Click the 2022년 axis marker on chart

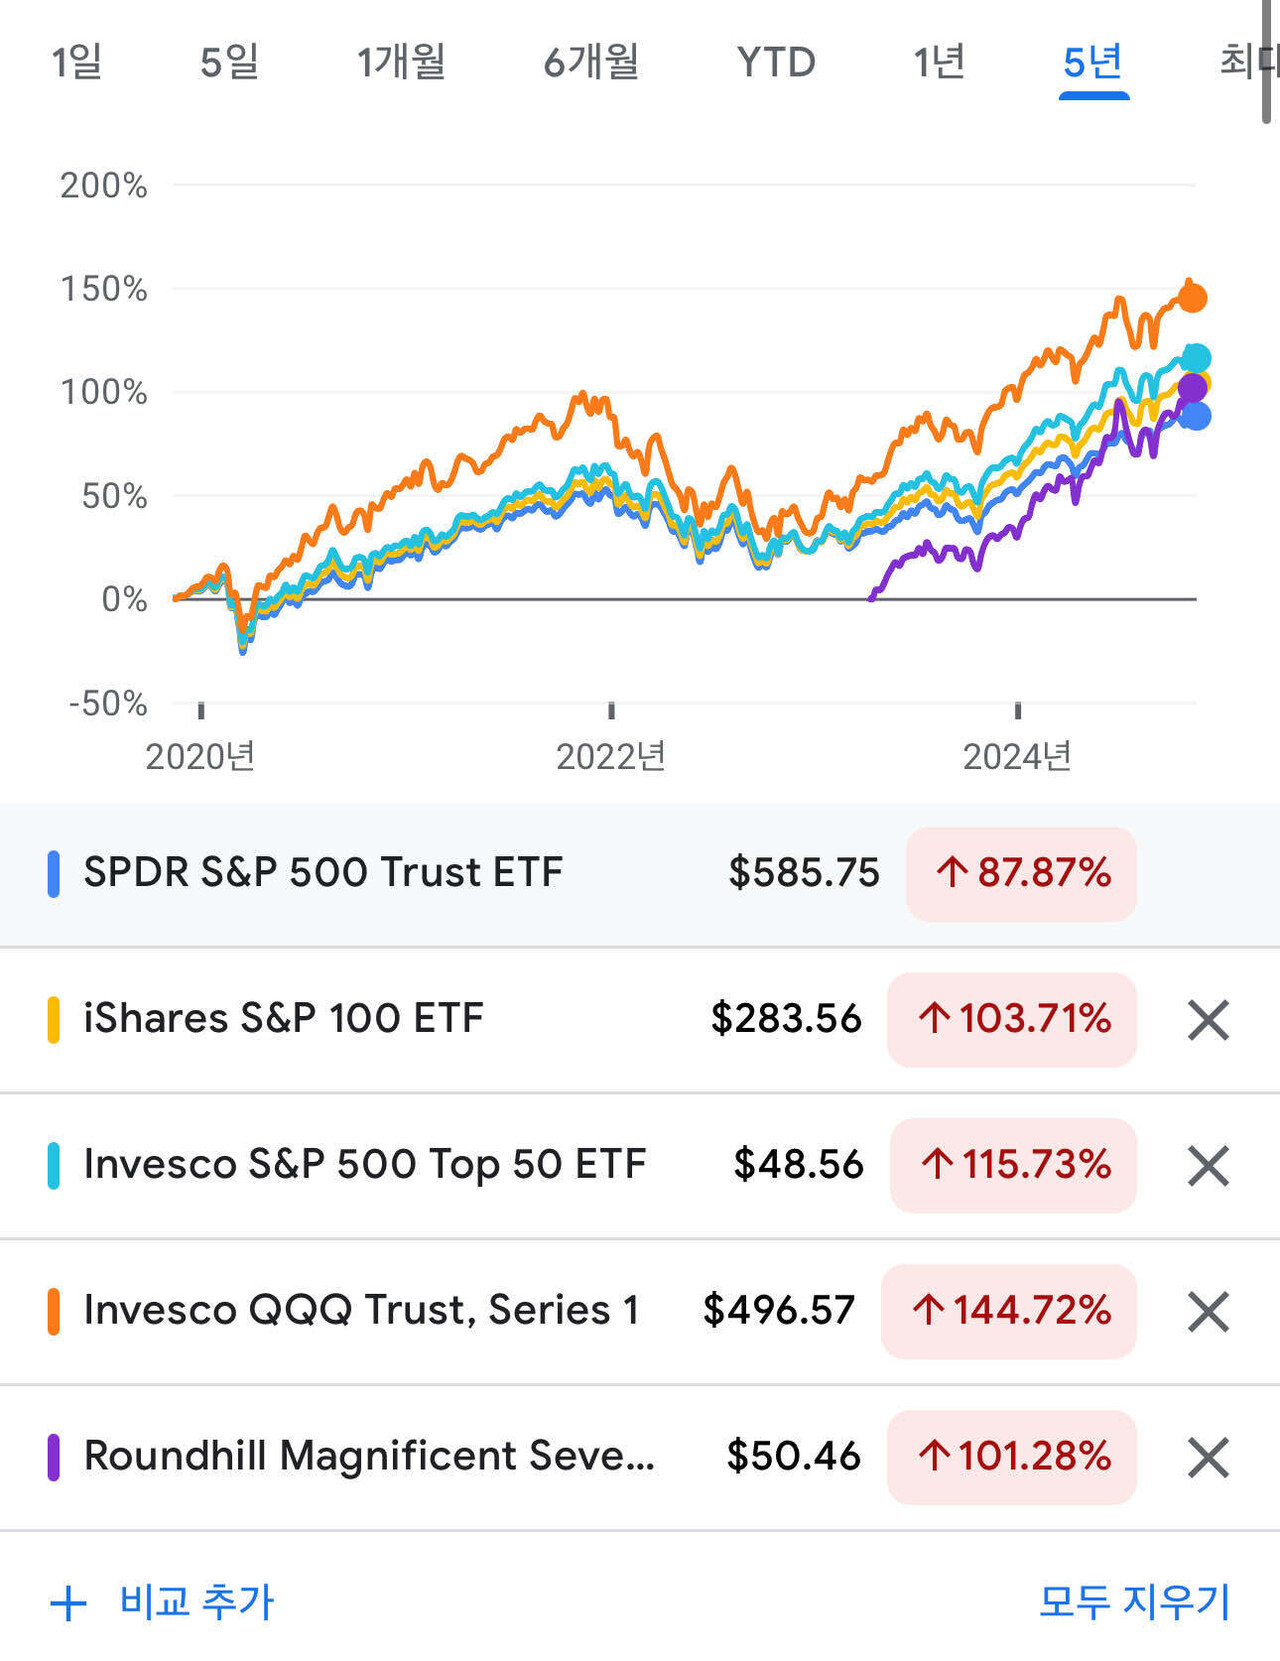click(x=611, y=756)
